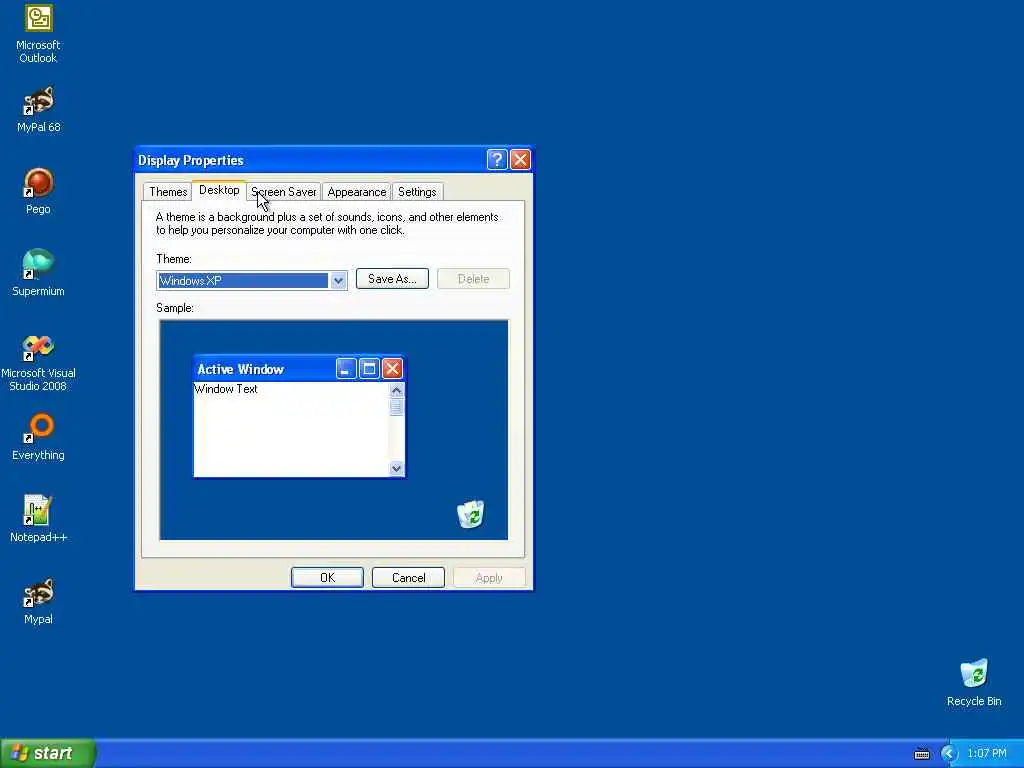The width and height of the screenshot is (1024, 768).
Task: Click the Cancel button
Action: click(x=408, y=577)
